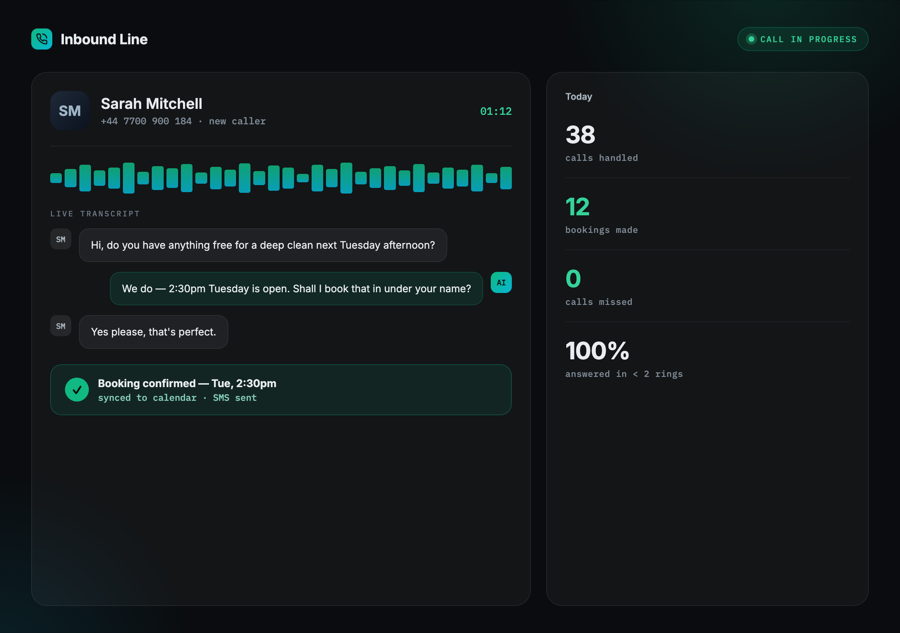
Task: Click the Inbound Line title text
Action: click(x=104, y=39)
